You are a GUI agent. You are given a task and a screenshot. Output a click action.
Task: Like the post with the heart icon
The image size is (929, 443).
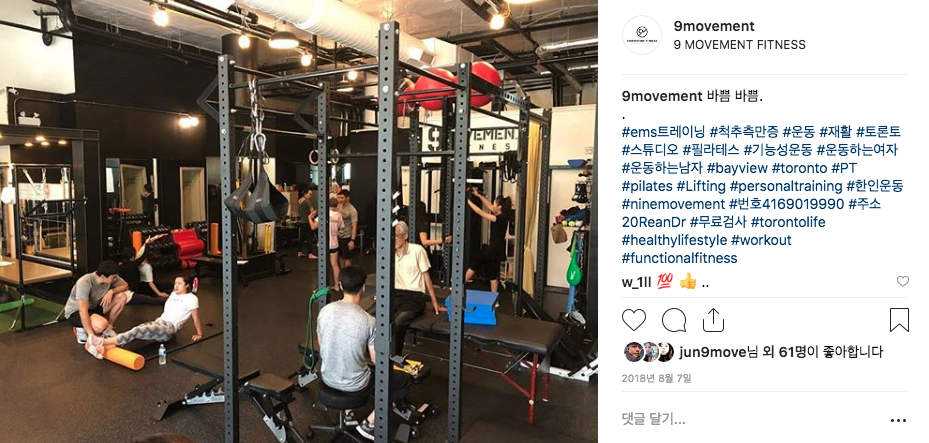tap(633, 320)
